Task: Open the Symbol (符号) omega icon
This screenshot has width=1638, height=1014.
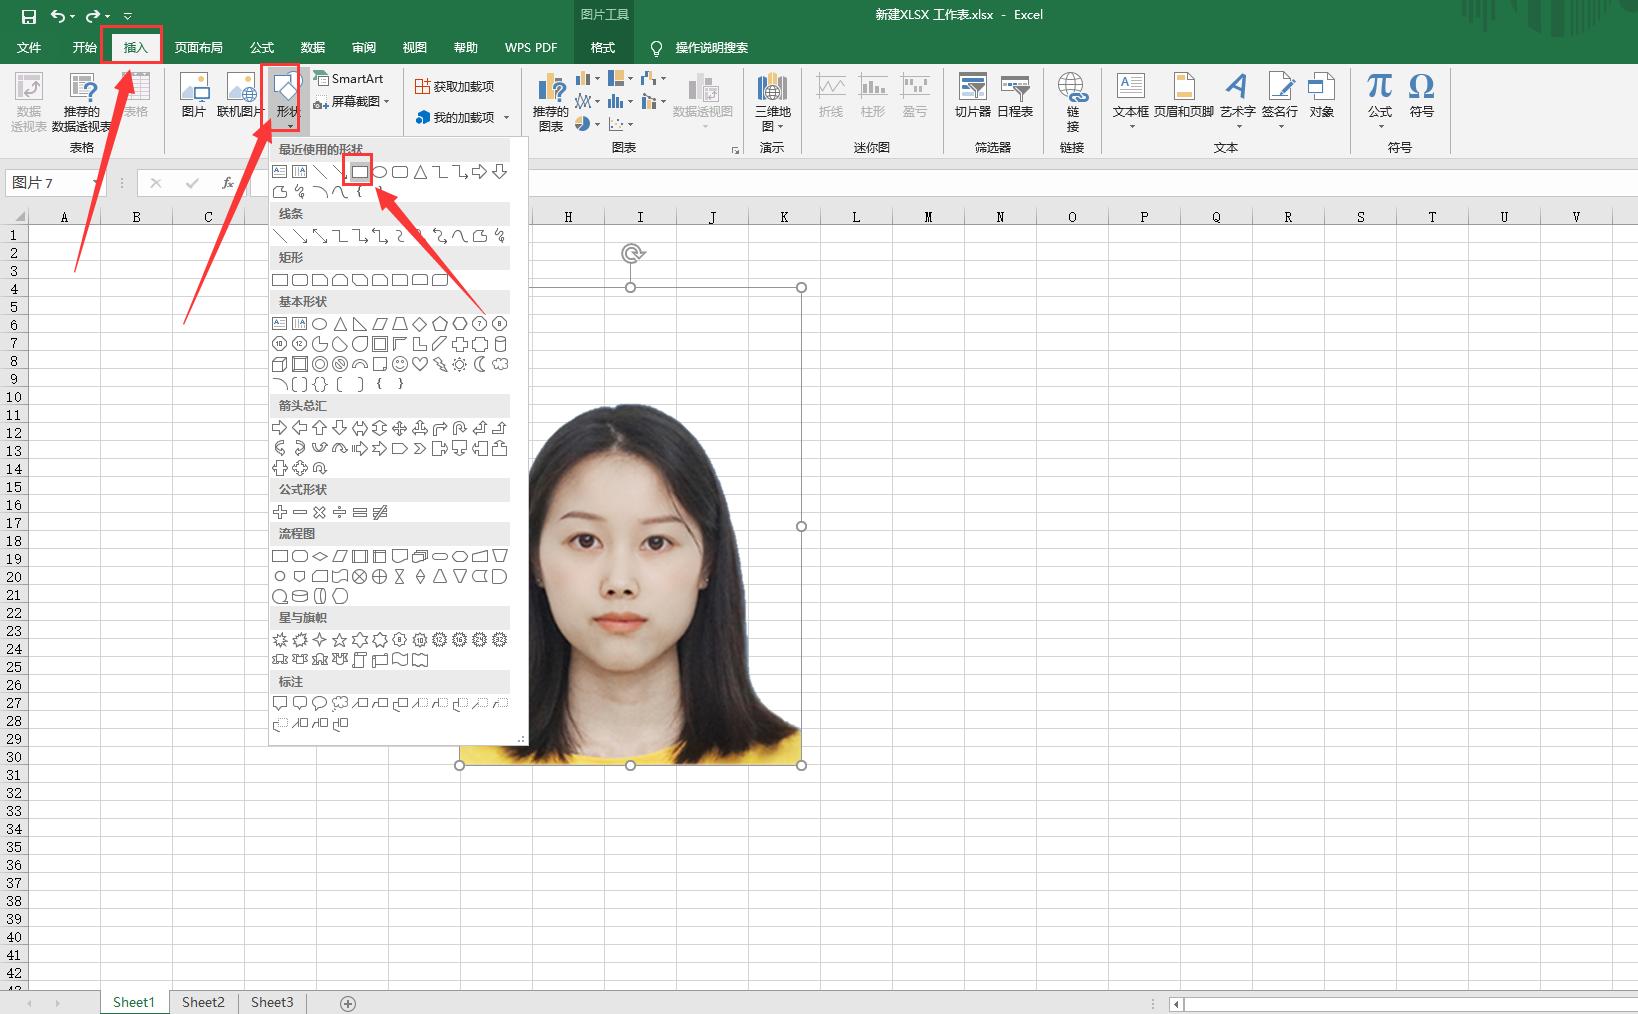Action: click(1421, 96)
